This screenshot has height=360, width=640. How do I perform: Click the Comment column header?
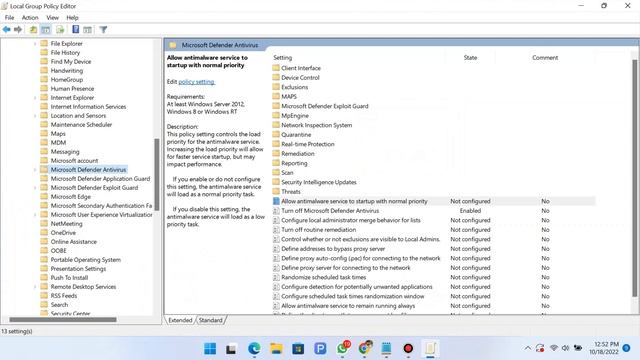click(x=545, y=58)
